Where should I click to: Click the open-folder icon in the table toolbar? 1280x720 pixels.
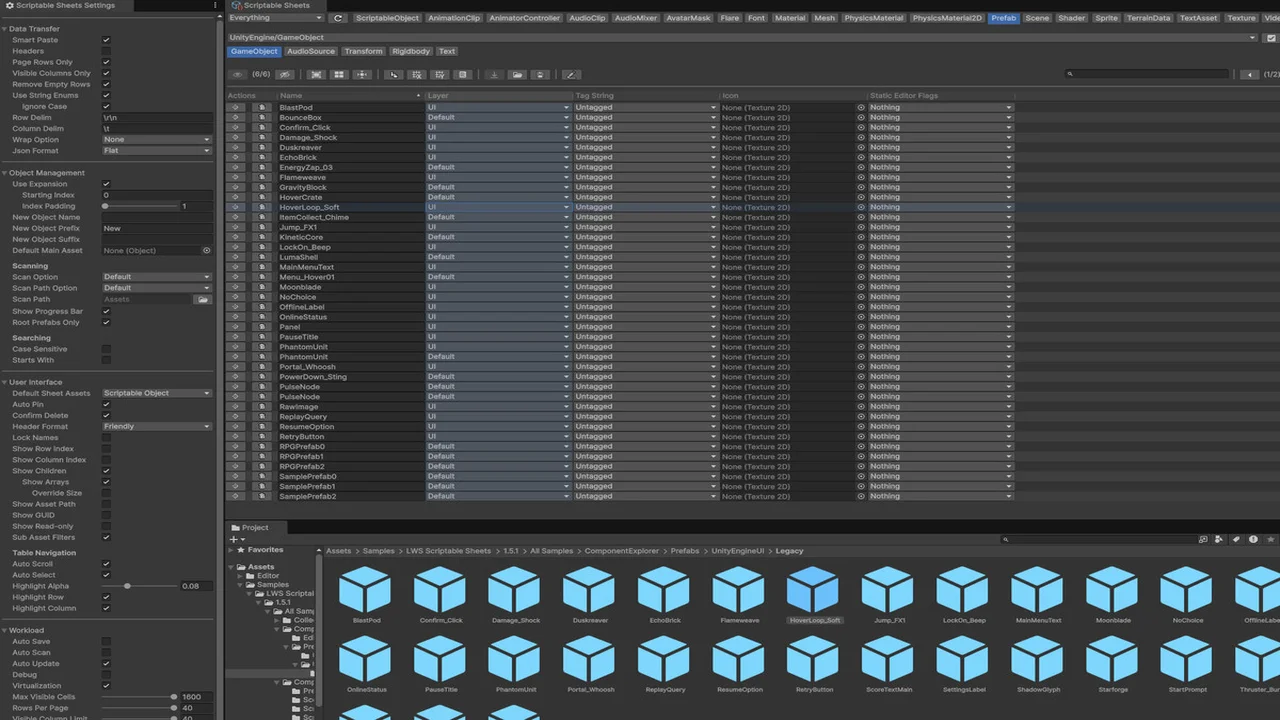517,74
